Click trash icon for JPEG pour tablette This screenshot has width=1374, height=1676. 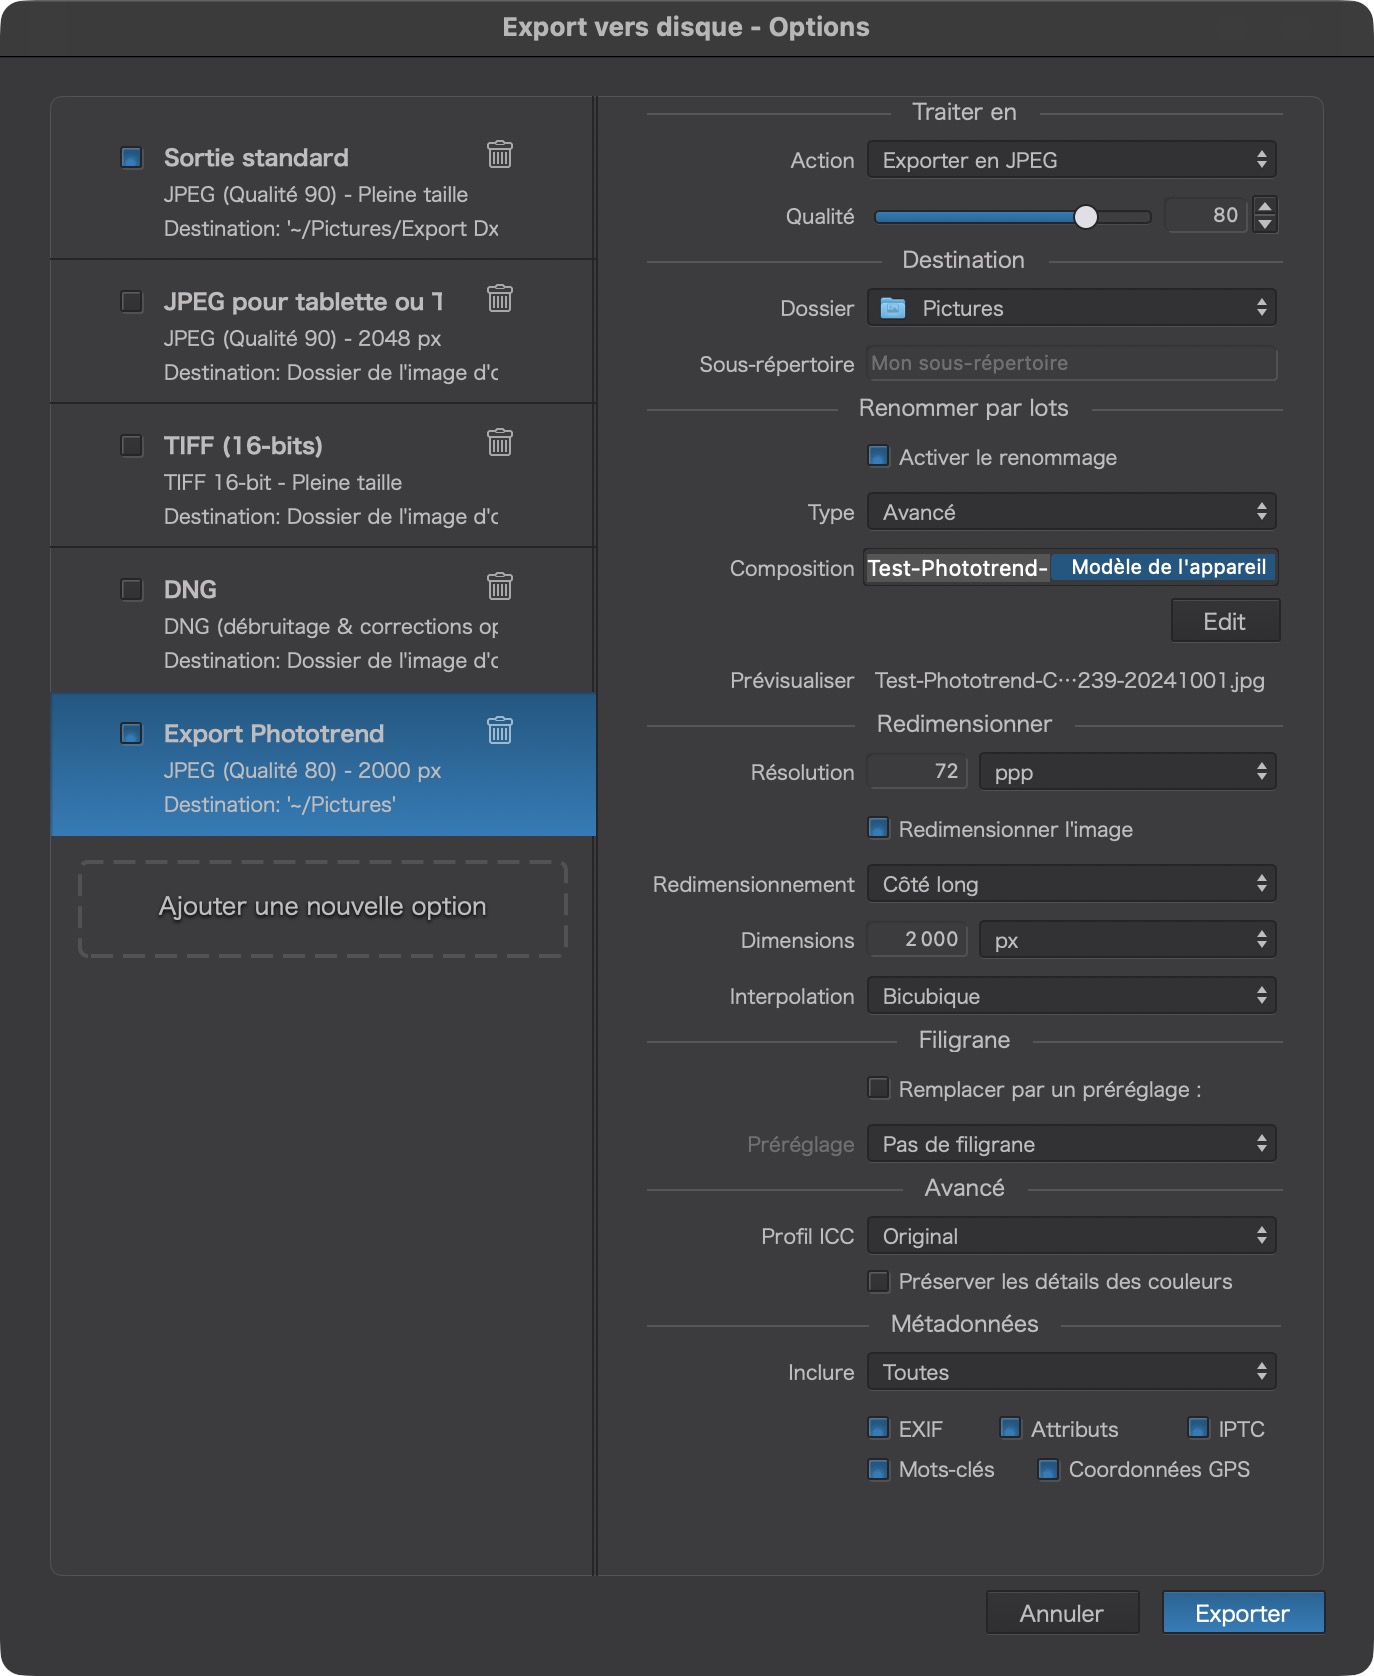499,299
